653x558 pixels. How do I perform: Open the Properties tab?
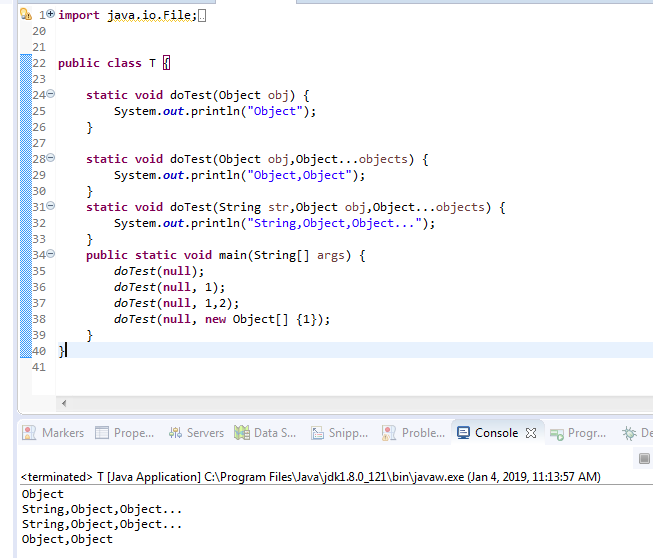(125, 433)
